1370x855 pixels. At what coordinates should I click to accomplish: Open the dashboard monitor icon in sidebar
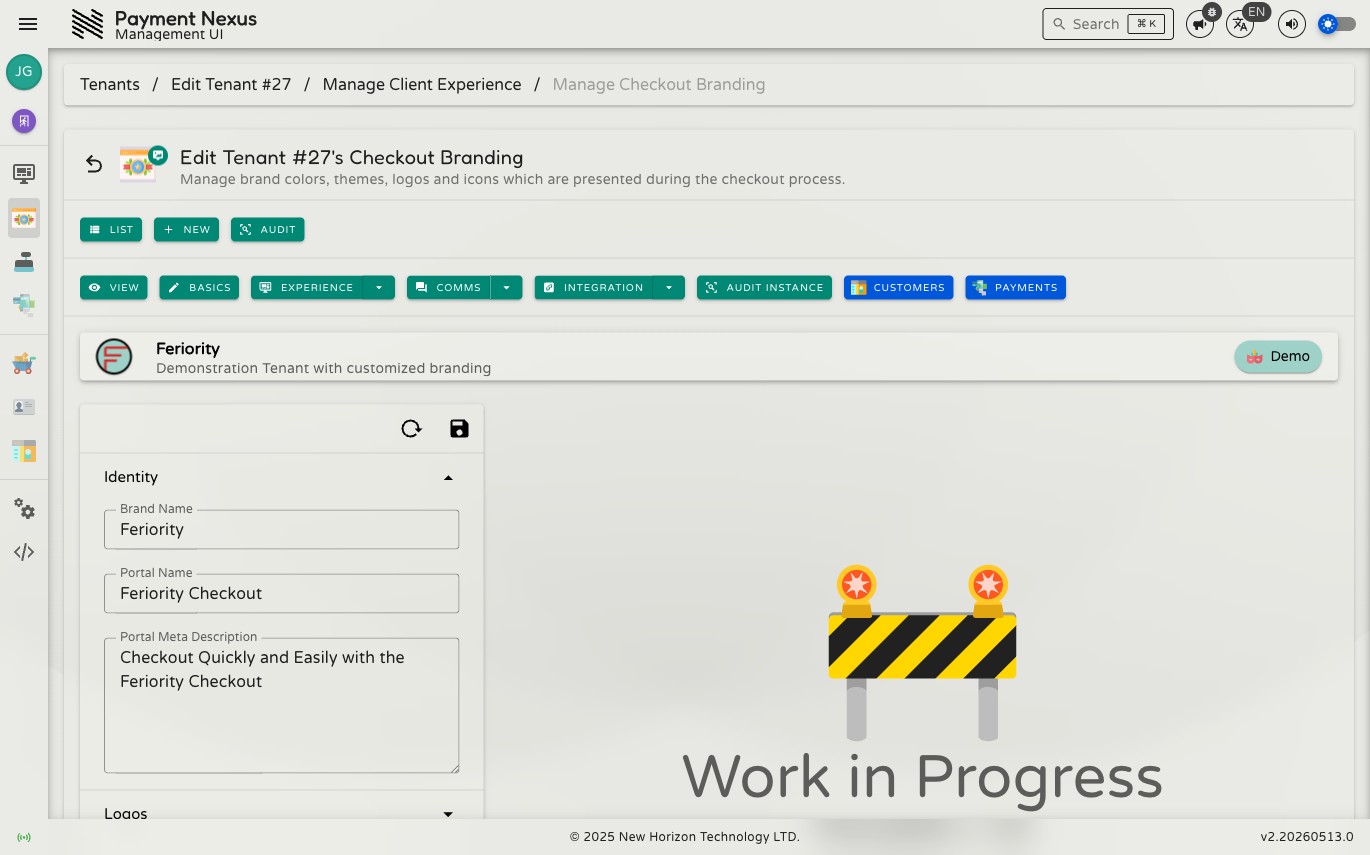pyautogui.click(x=24, y=174)
